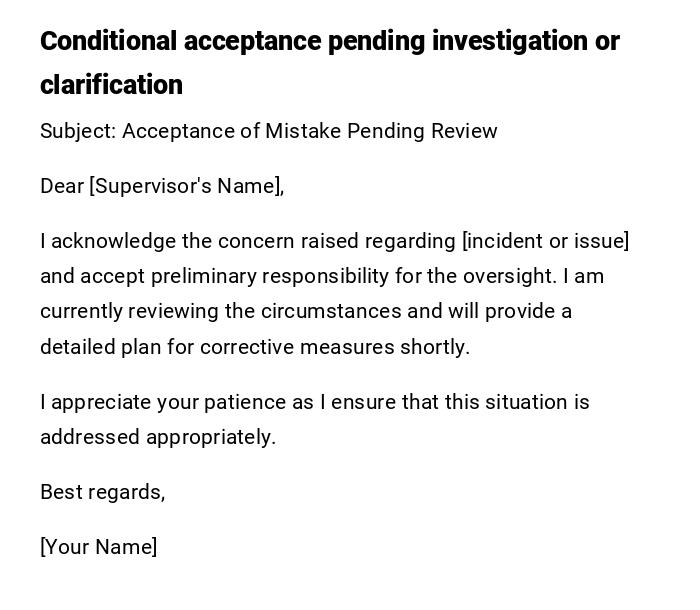
Task: Select the "[incident or issue]" placeholder
Action: tap(545, 241)
